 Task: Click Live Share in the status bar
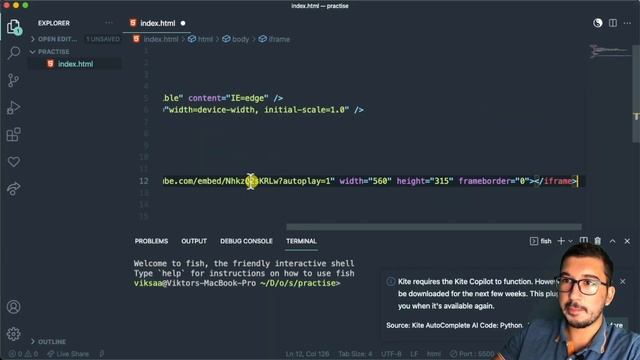68,354
